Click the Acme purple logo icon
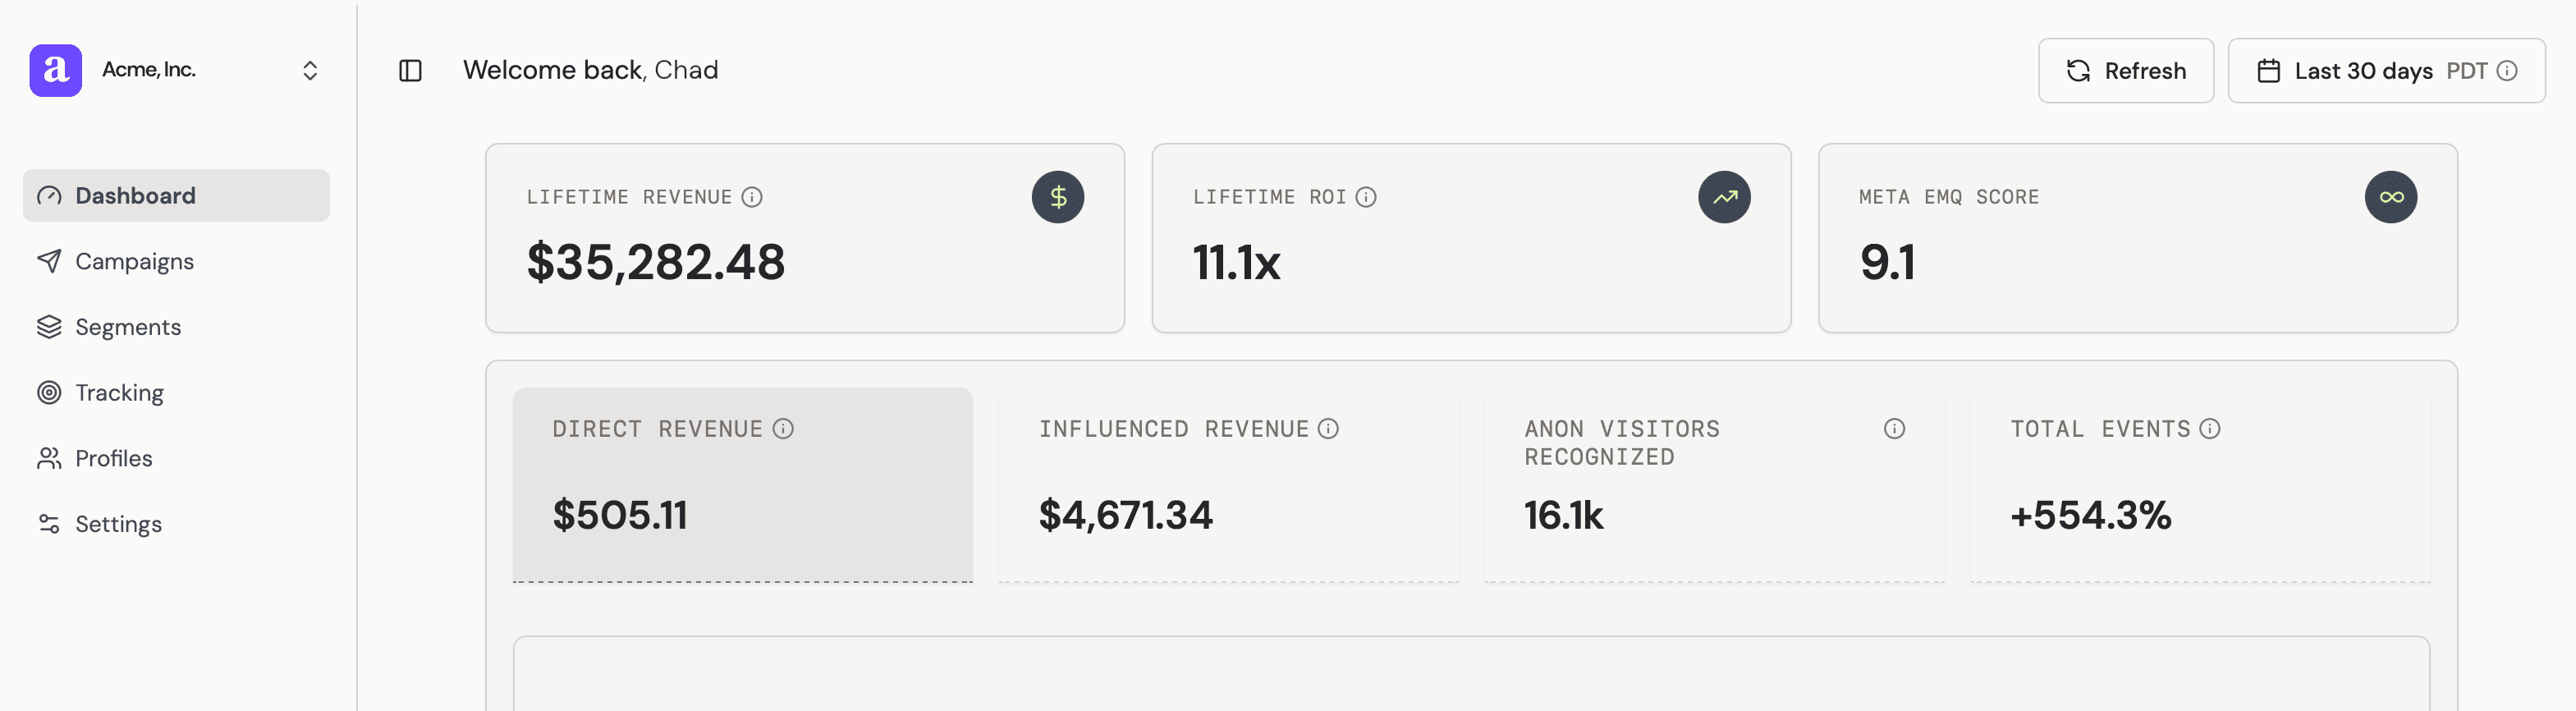Screen dimensions: 2576x711 [x=56, y=70]
